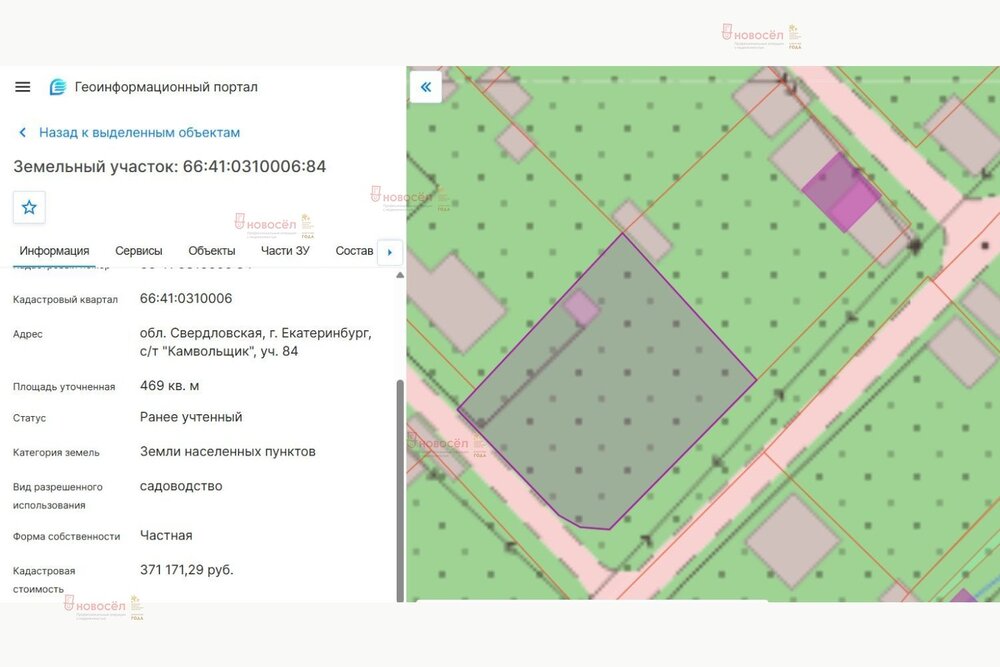Click the info panel vertical scrollbar
This screenshot has width=1000, height=667.
400,490
